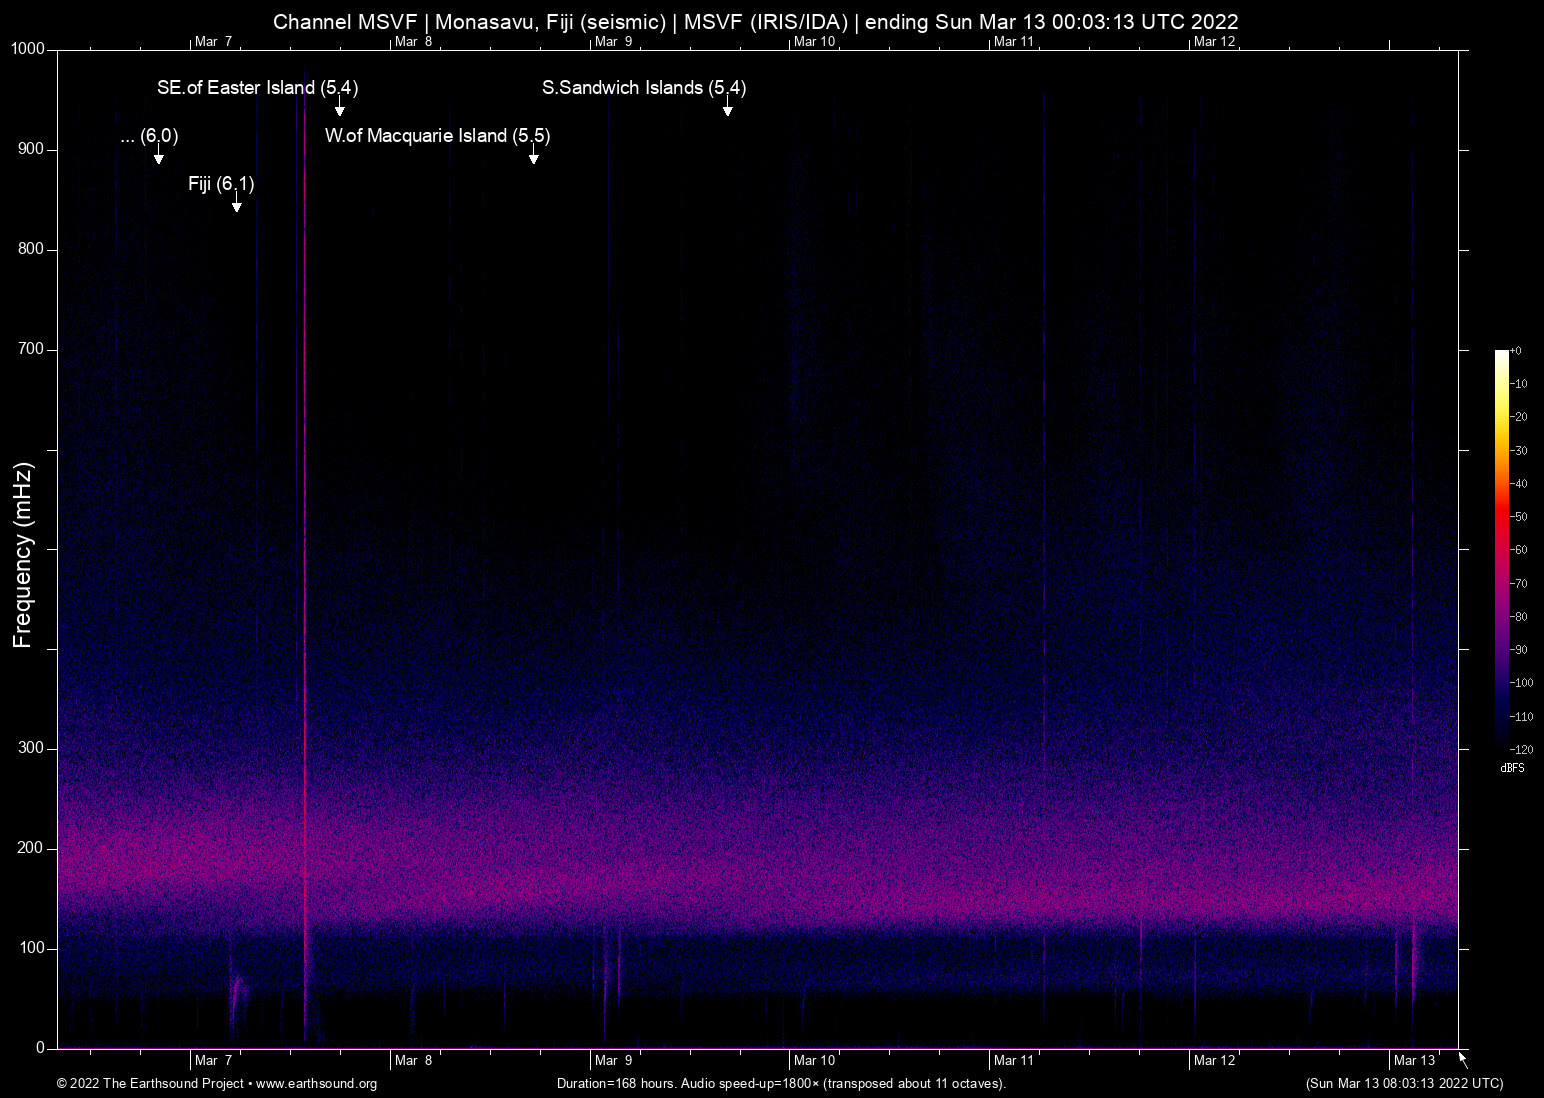This screenshot has height=1098, width=1544.
Task: Click the Frequency (mHz) axis title
Action: point(23,555)
